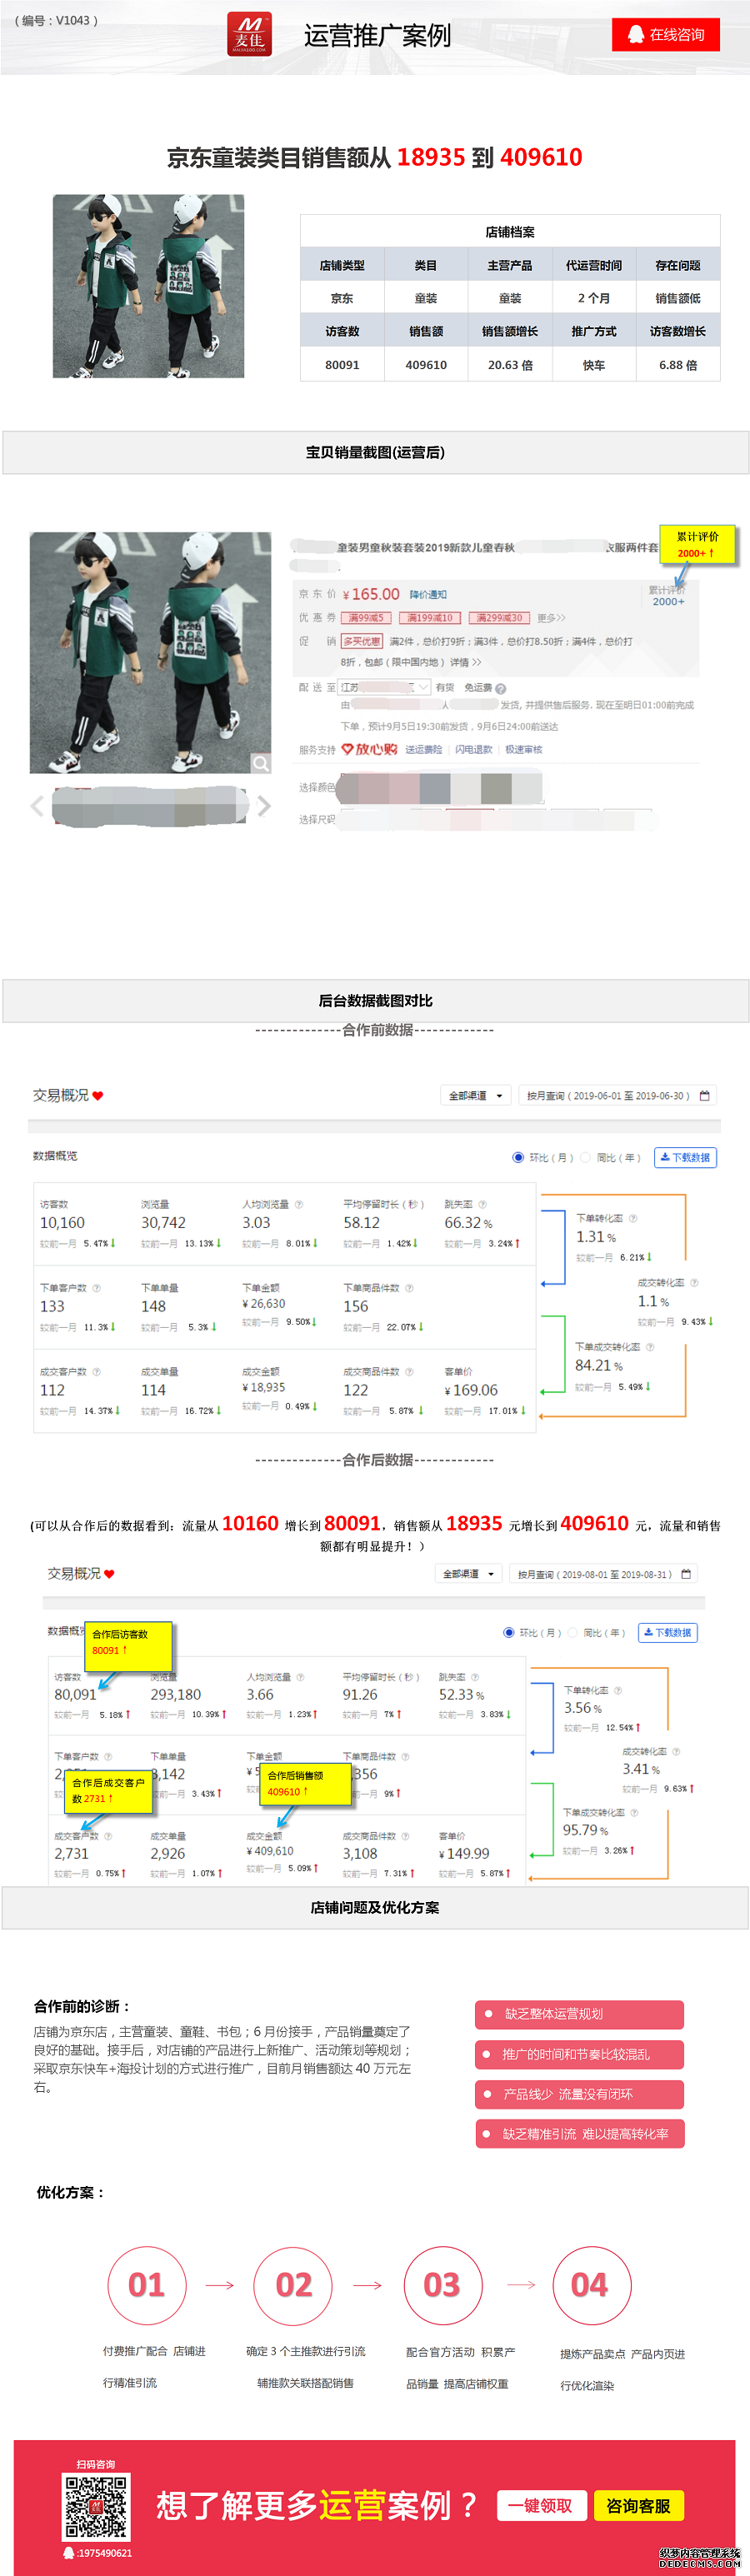Click the help icon next to 成交商品件数 above 122

[409, 1372]
